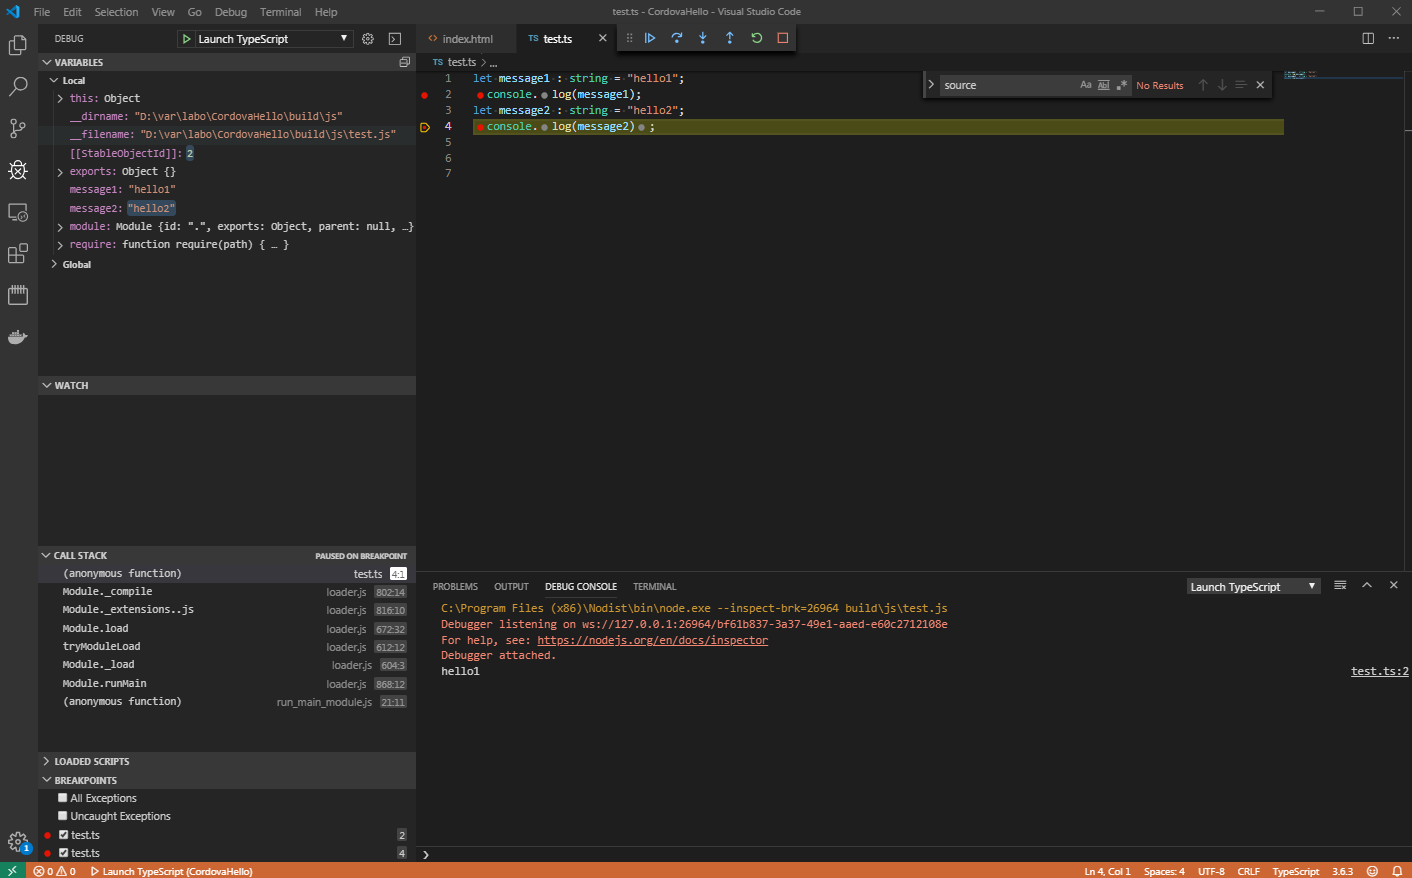This screenshot has width=1412, height=878.
Task: Toggle Match Case in the find widget
Action: (x=1086, y=85)
